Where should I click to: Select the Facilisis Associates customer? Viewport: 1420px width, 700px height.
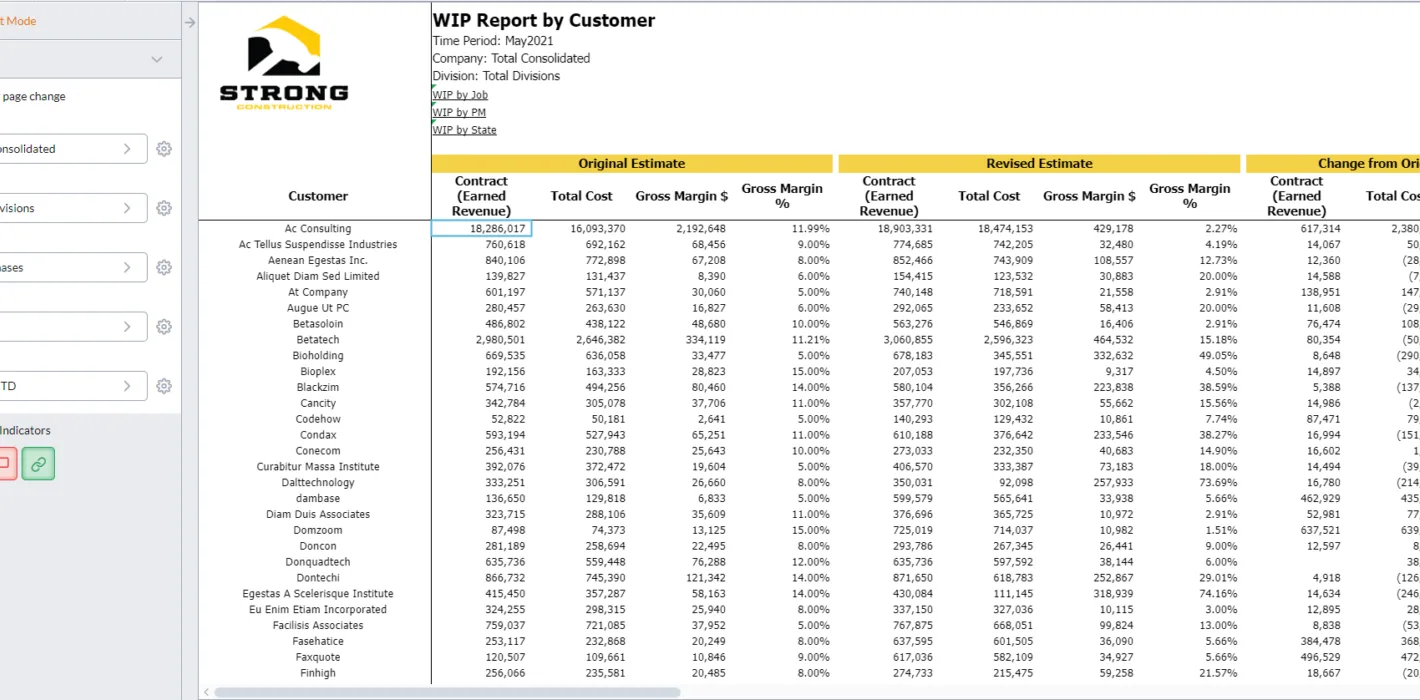point(318,625)
